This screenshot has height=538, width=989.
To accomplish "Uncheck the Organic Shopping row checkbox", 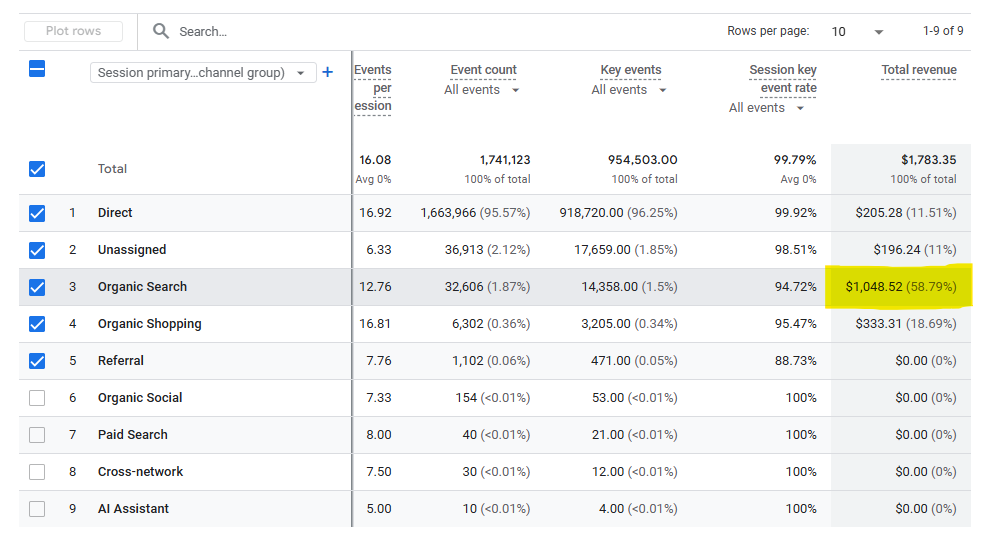I will coord(37,324).
